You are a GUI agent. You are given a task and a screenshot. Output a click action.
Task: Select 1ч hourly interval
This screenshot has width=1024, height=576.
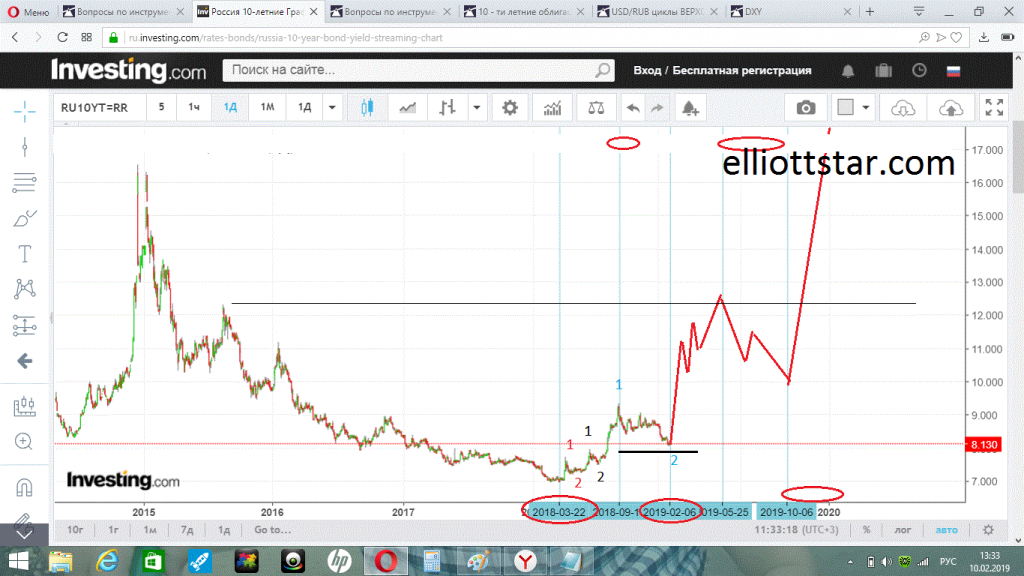point(194,107)
